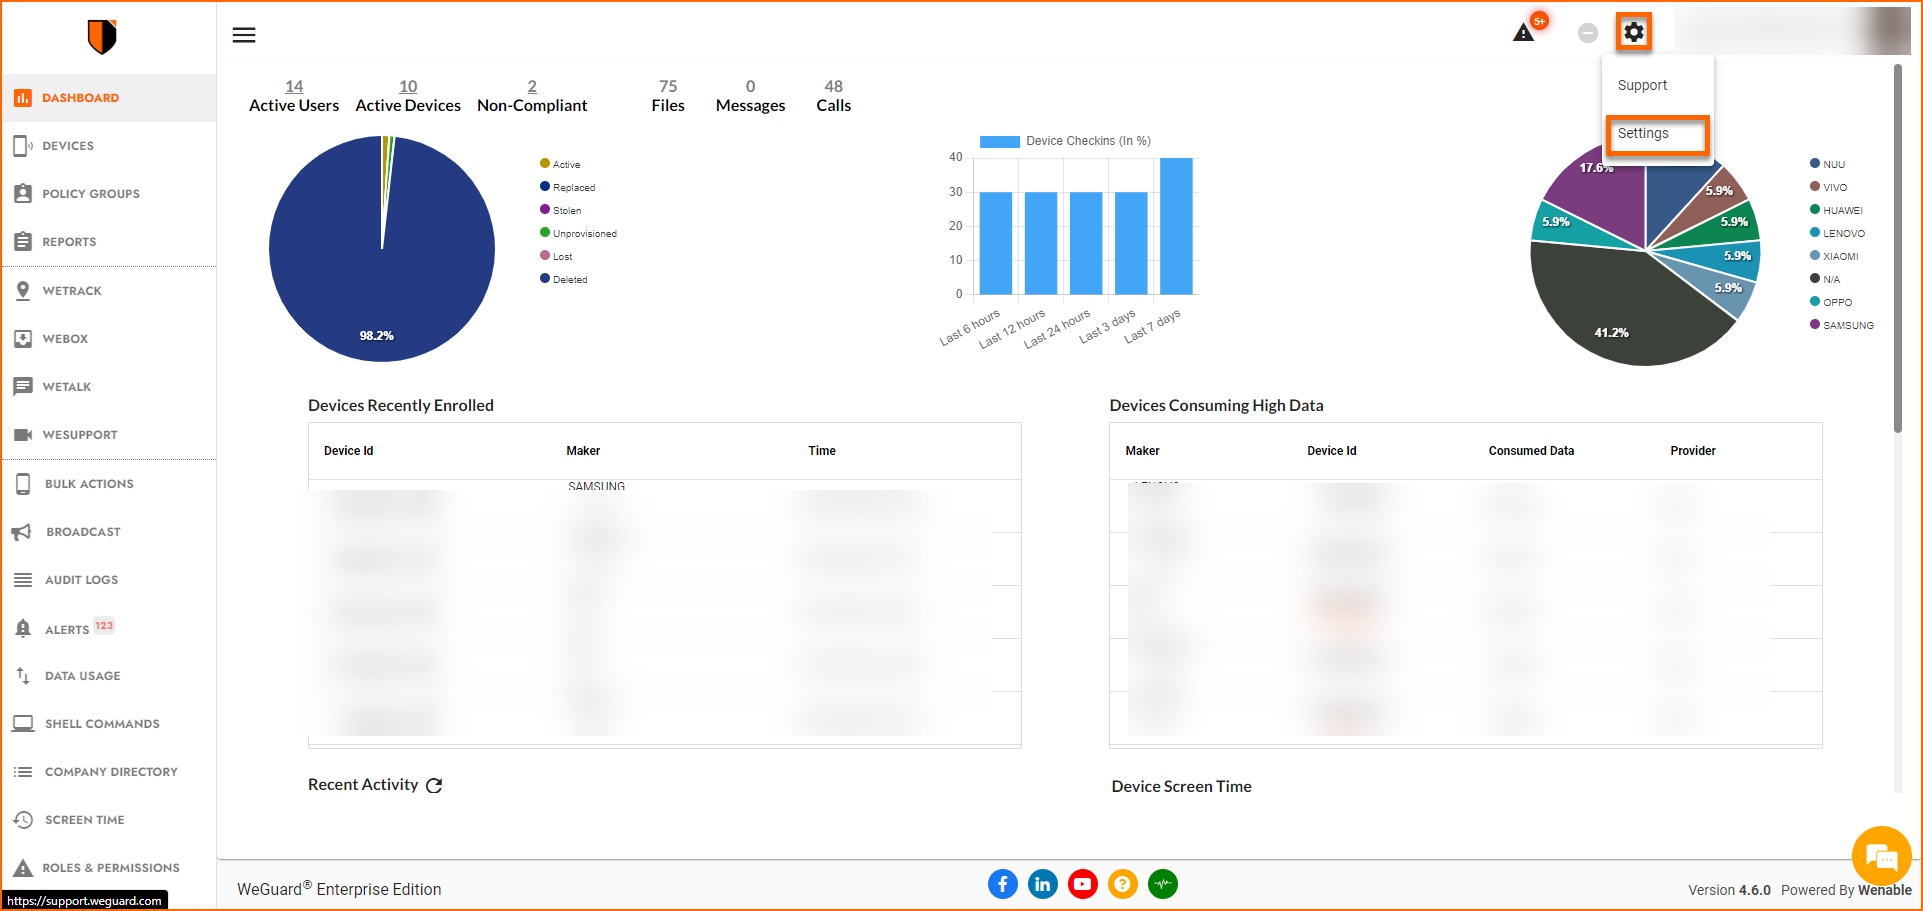Click the grey minus status icon
The width and height of the screenshot is (1923, 911).
[x=1588, y=33]
